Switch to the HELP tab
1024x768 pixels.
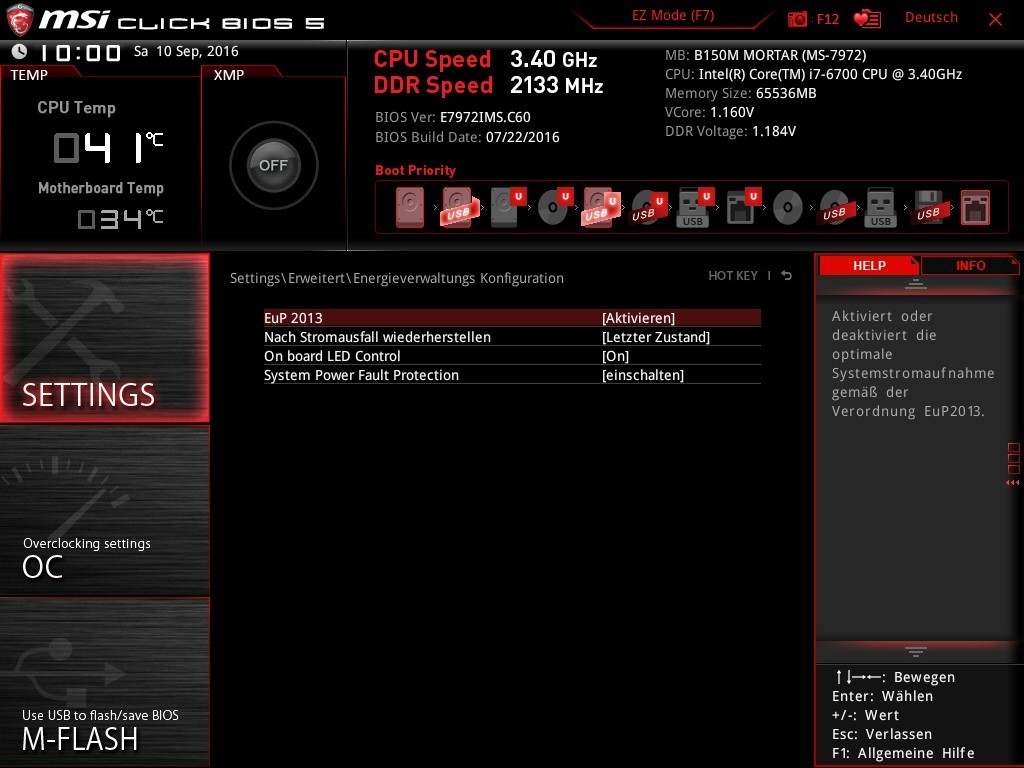point(869,265)
